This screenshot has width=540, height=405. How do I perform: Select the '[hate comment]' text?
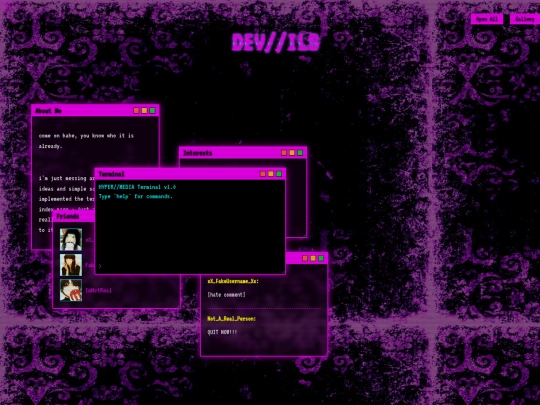226,295
